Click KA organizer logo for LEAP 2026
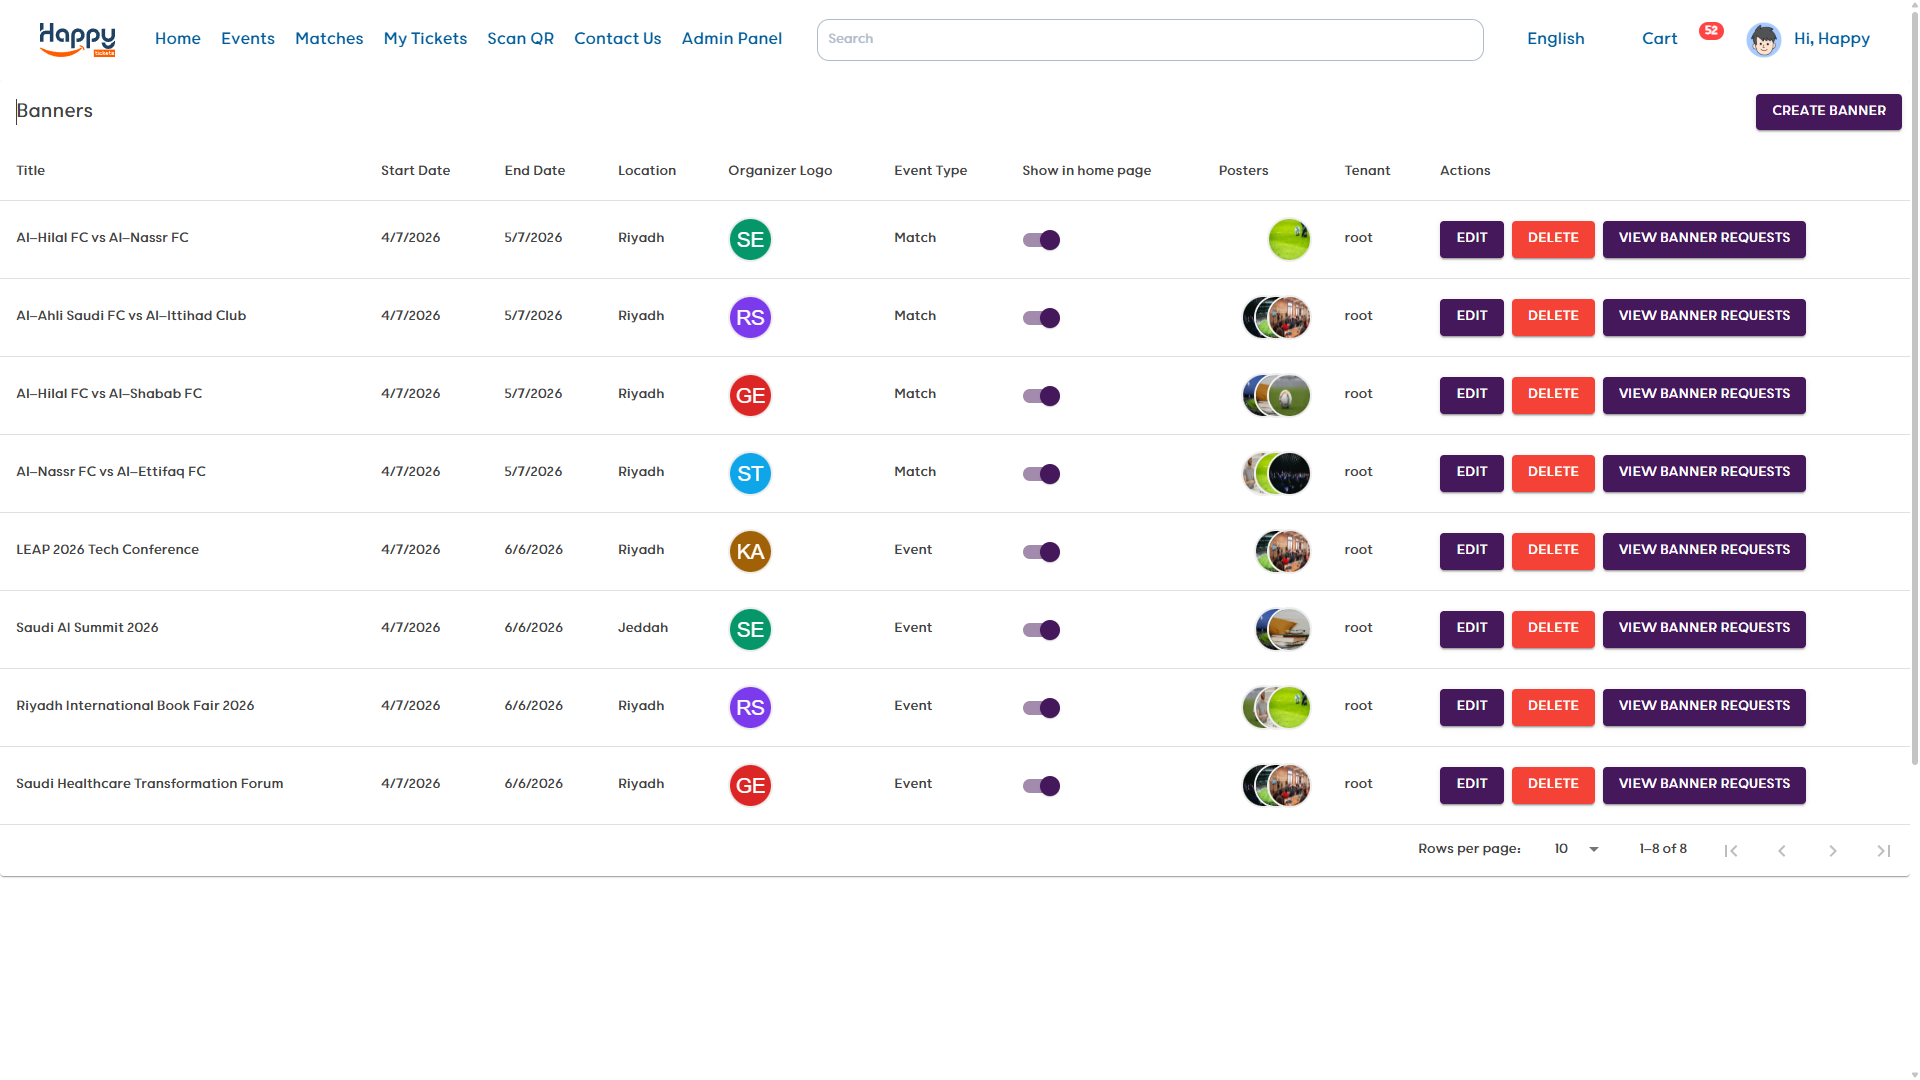Screen dimensions: 1920x1080 (750, 551)
